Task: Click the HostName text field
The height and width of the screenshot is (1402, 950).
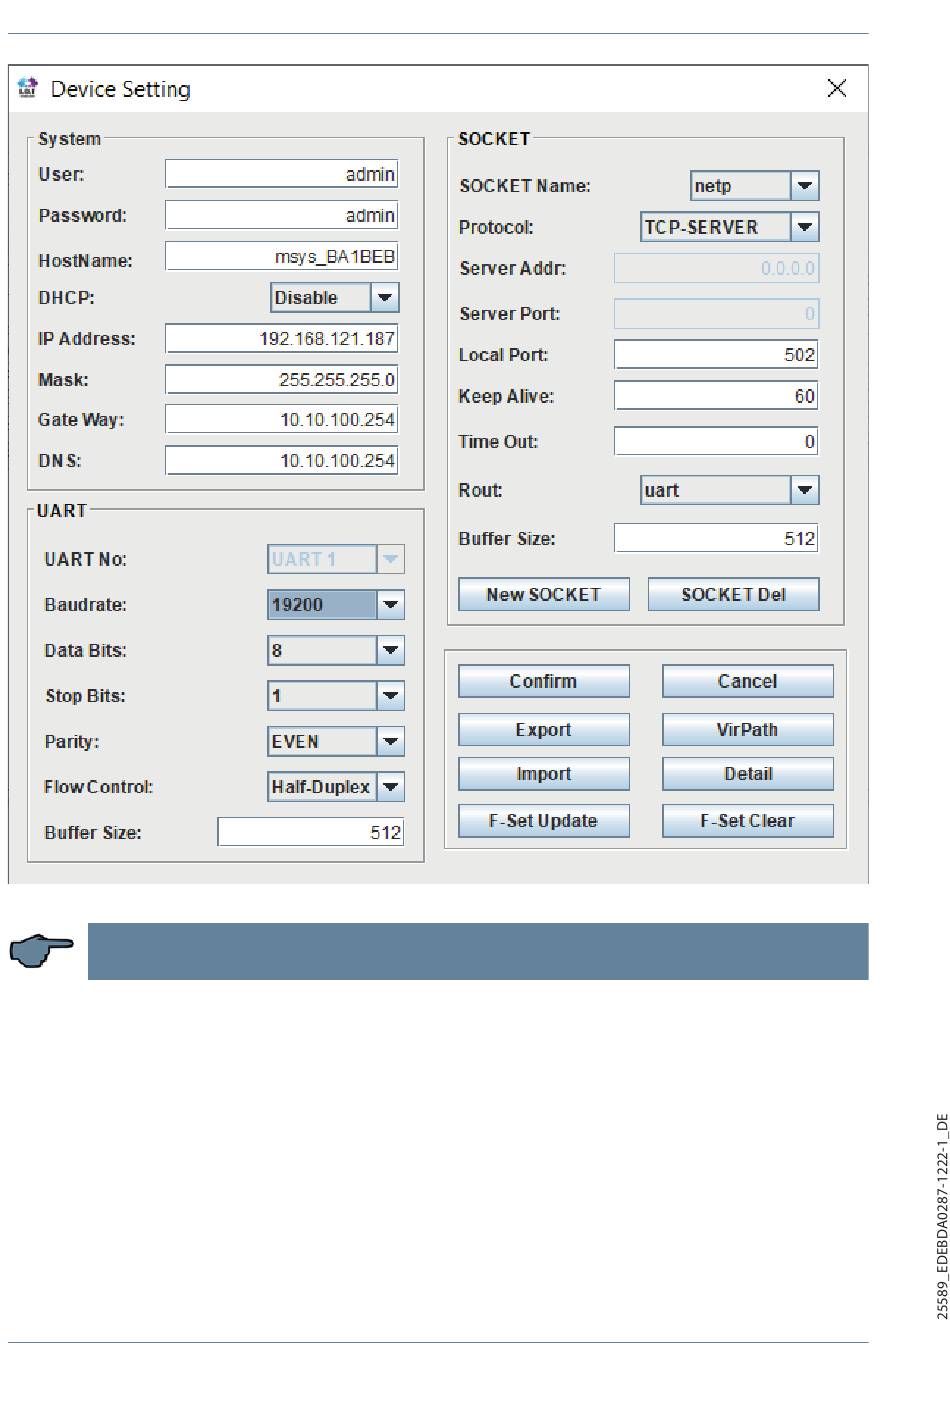Action: (281, 257)
